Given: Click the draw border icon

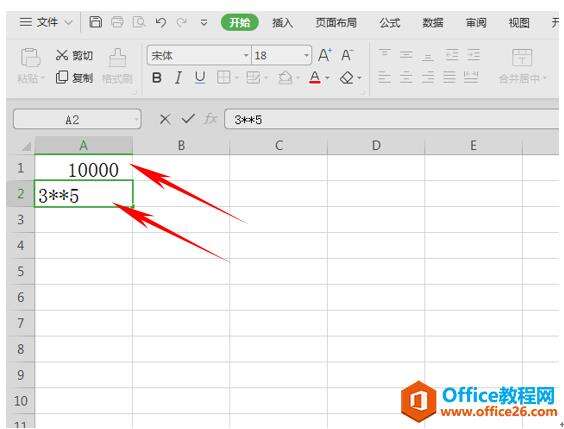Looking at the screenshot, I should [254, 78].
